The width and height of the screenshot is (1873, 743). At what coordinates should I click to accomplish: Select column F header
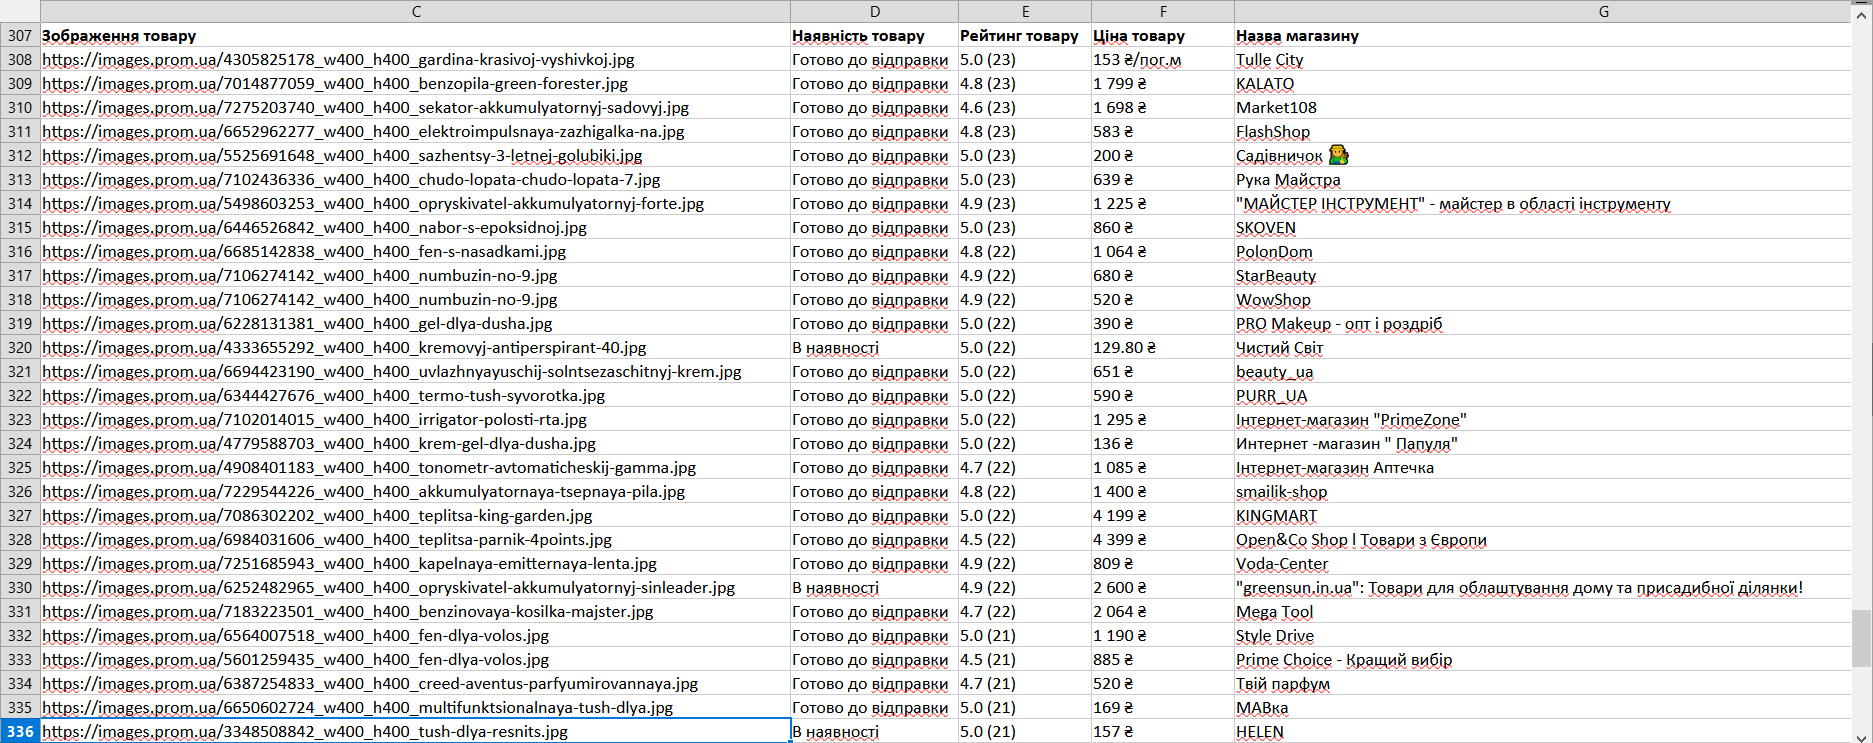(1162, 11)
